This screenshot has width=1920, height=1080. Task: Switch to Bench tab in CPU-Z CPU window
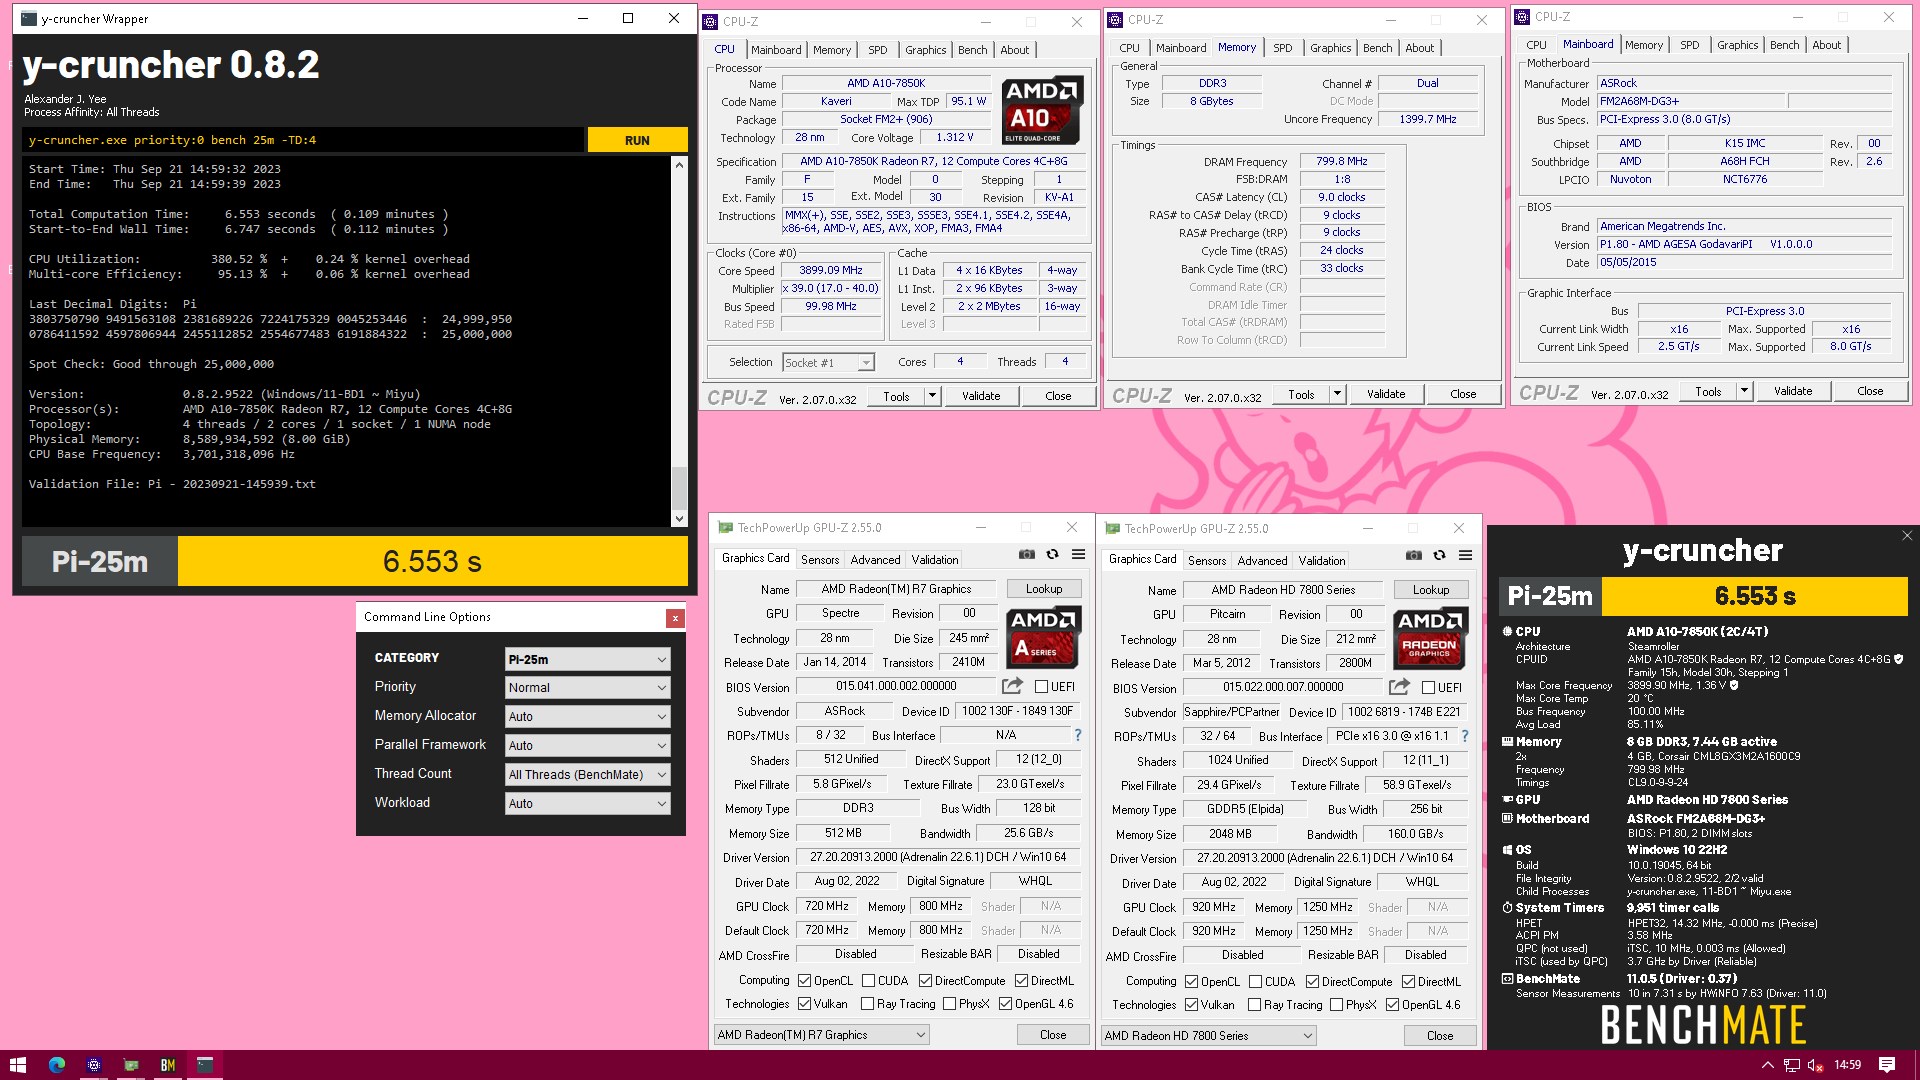click(972, 50)
